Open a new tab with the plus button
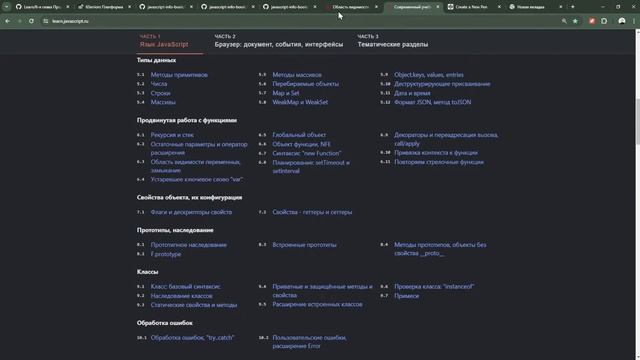Image resolution: width=640 pixels, height=360 pixels. (573, 7)
